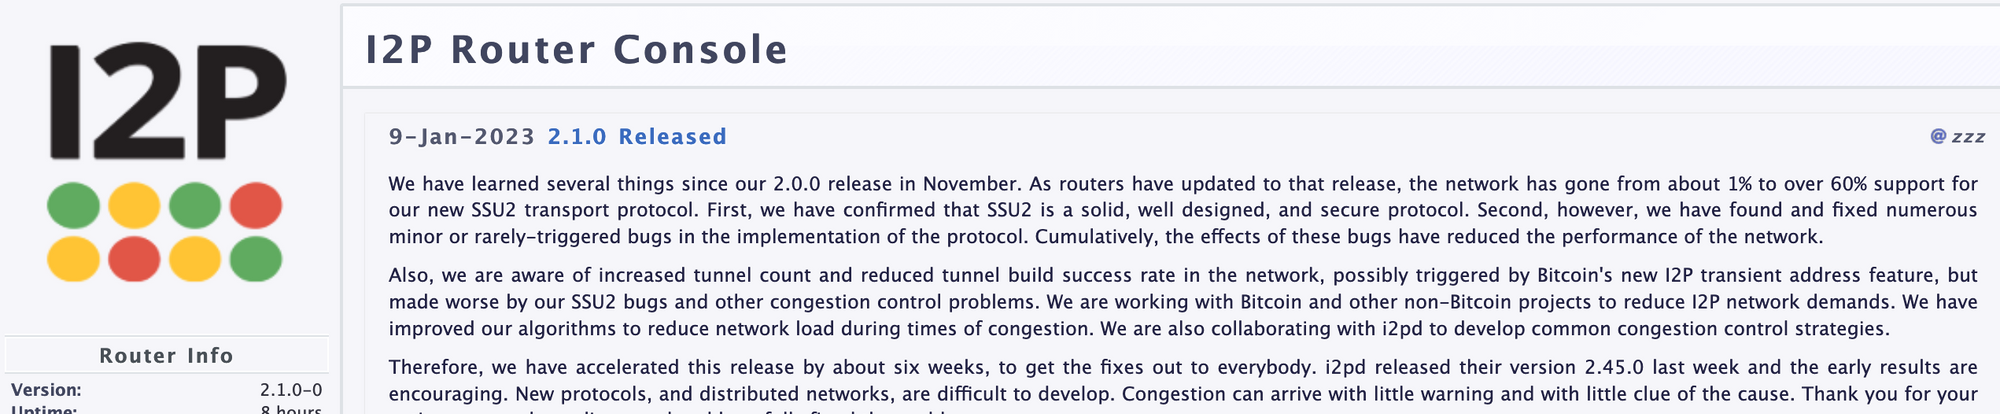Click the Version label in Router Info
Screen dimensions: 2000x414
(46, 390)
